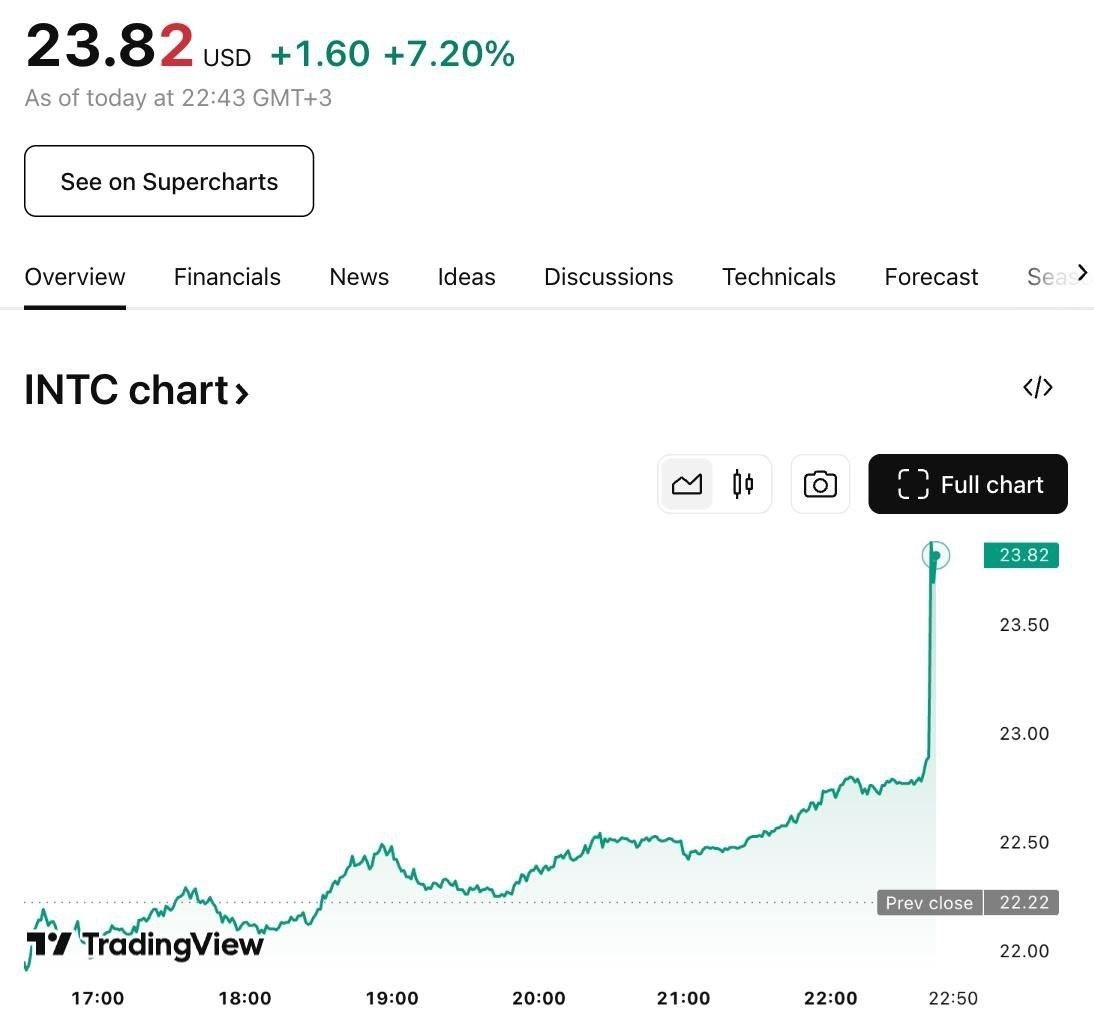
Task: Open the Overview tab
Action: (x=75, y=277)
